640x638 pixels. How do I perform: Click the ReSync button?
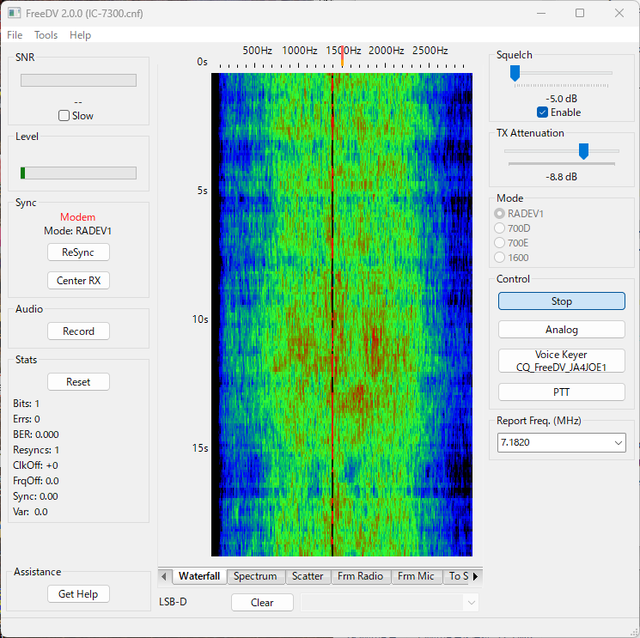78,252
